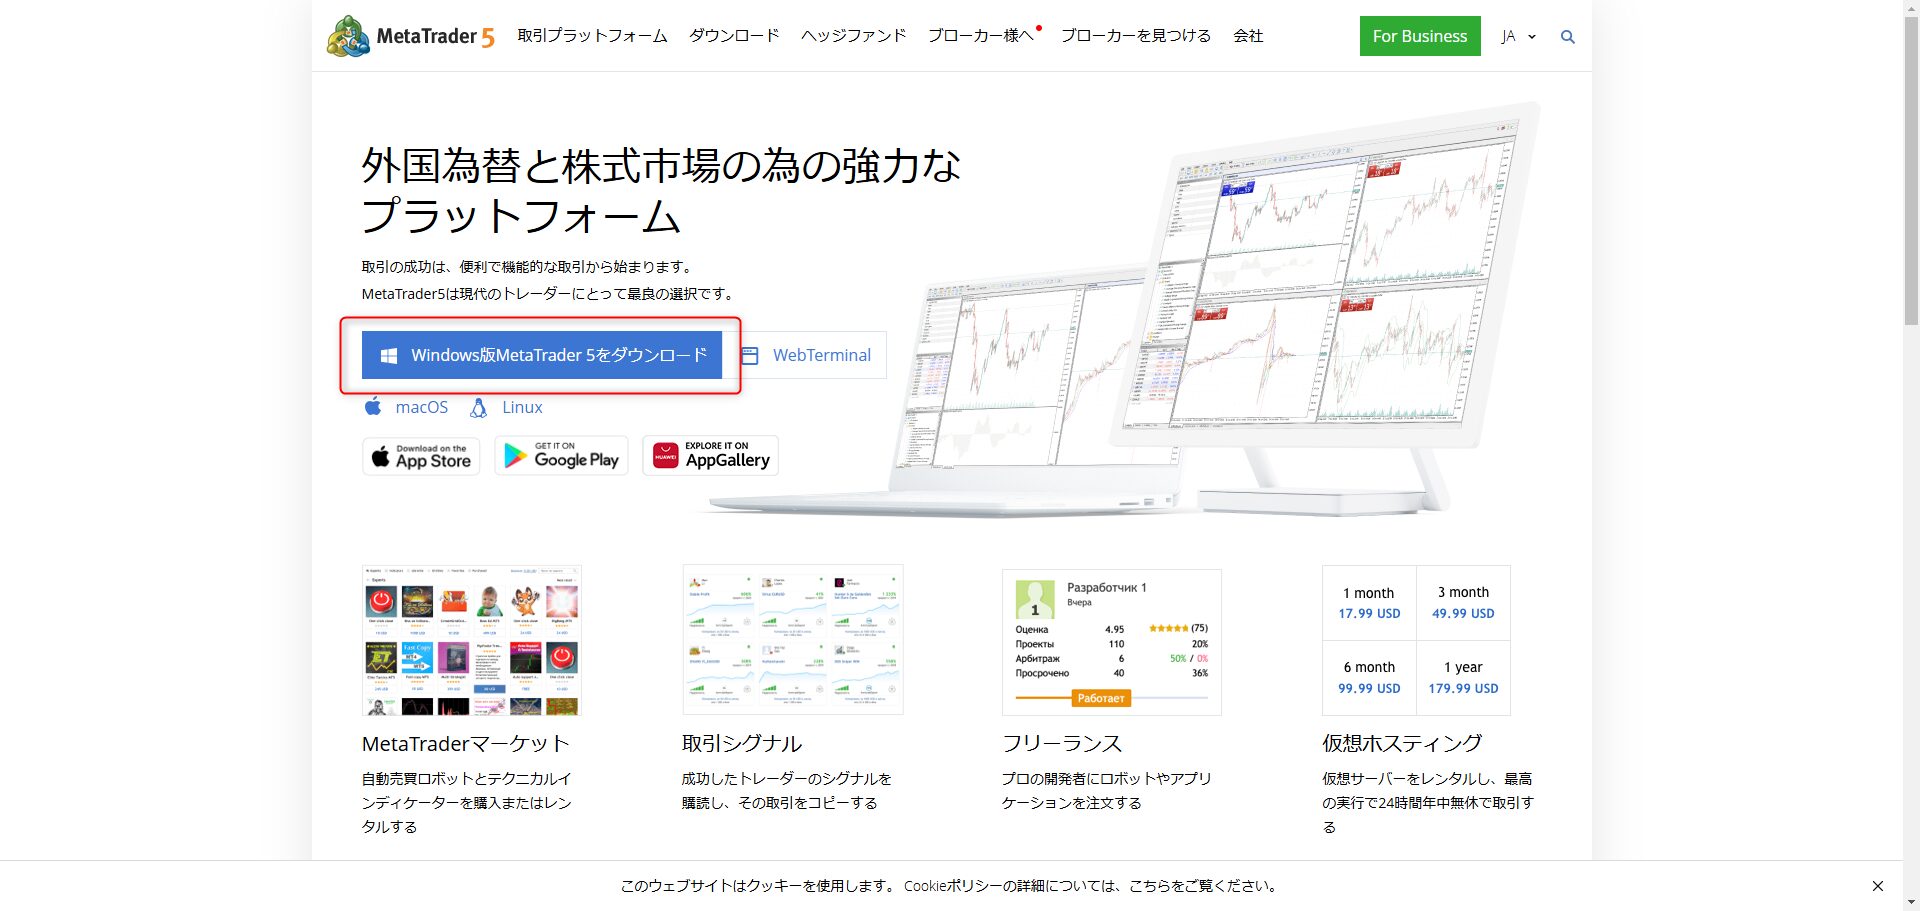
Task: Open 会社 menu item
Action: point(1248,36)
